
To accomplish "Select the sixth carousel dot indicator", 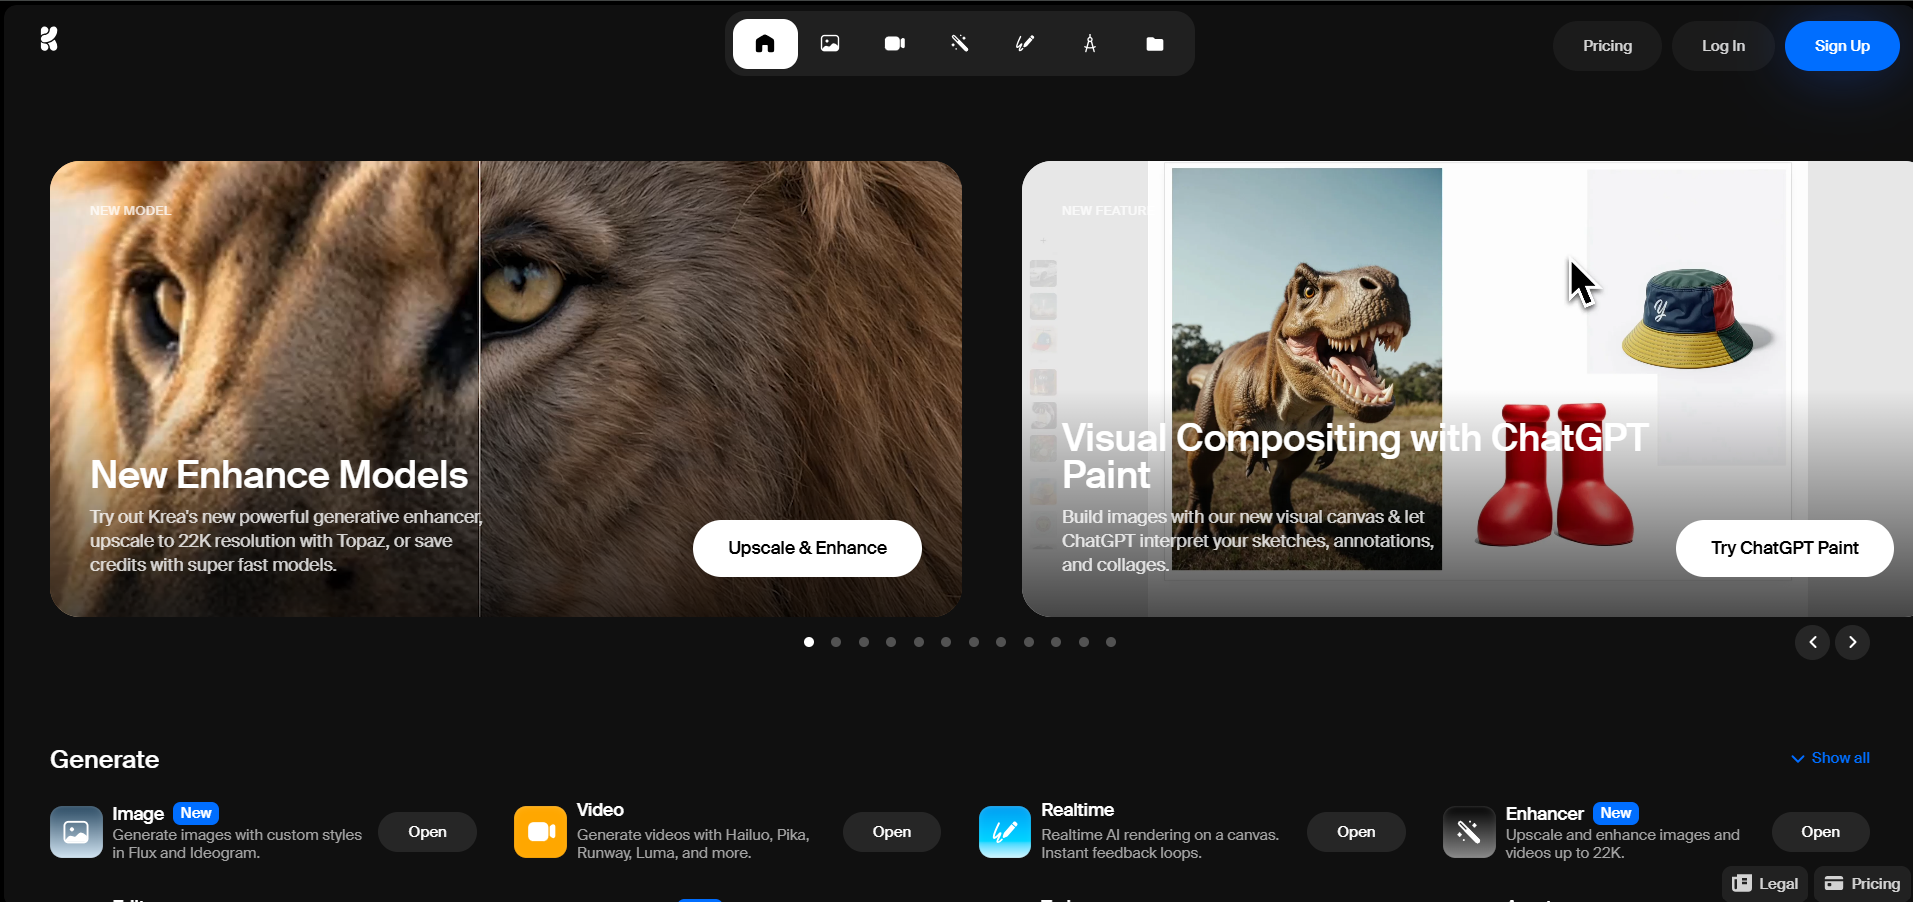I will (946, 642).
